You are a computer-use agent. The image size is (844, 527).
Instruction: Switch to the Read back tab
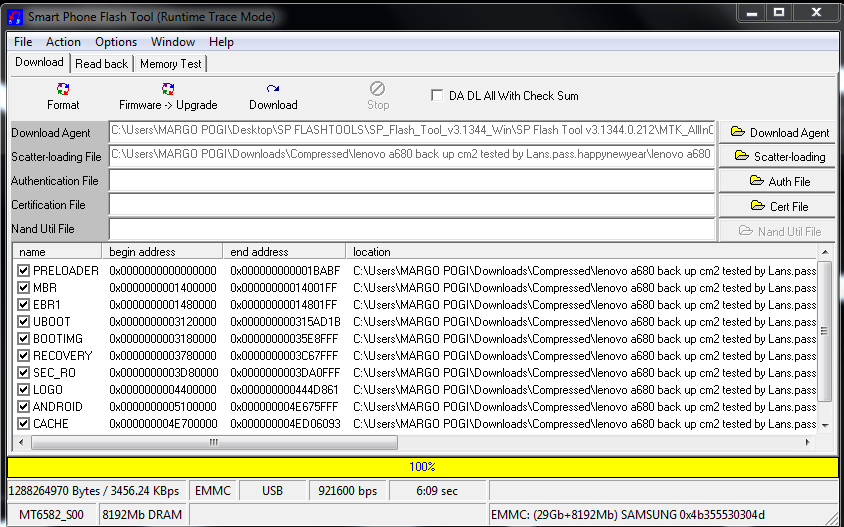point(102,64)
